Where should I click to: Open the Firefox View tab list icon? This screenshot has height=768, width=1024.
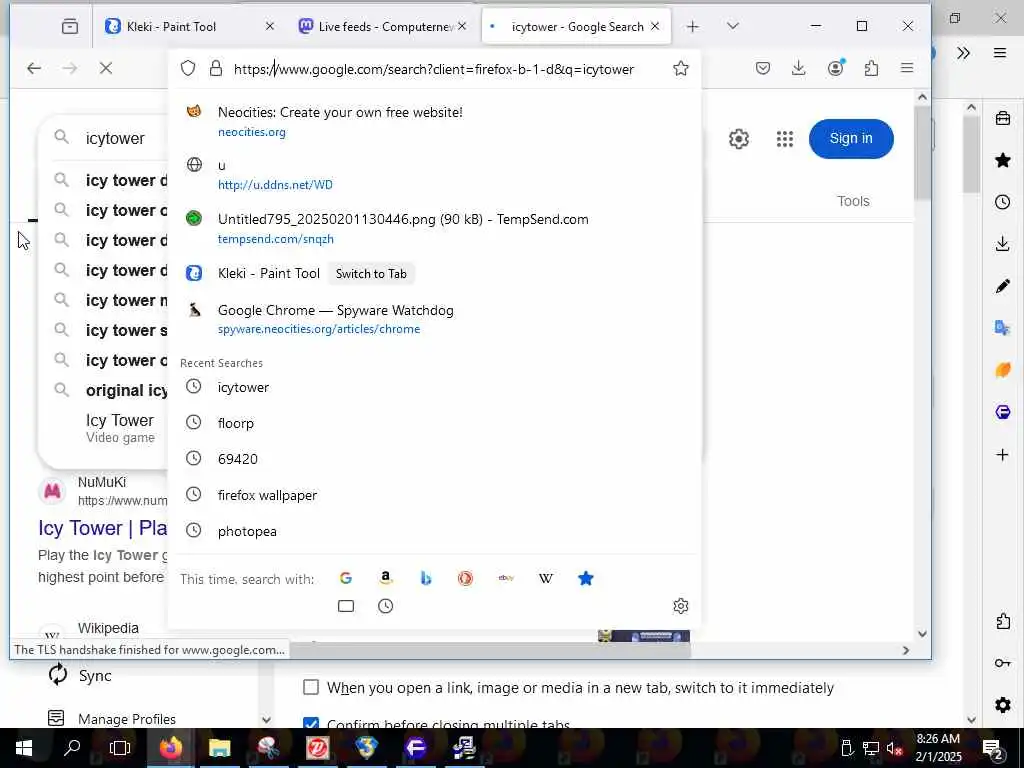(70, 26)
